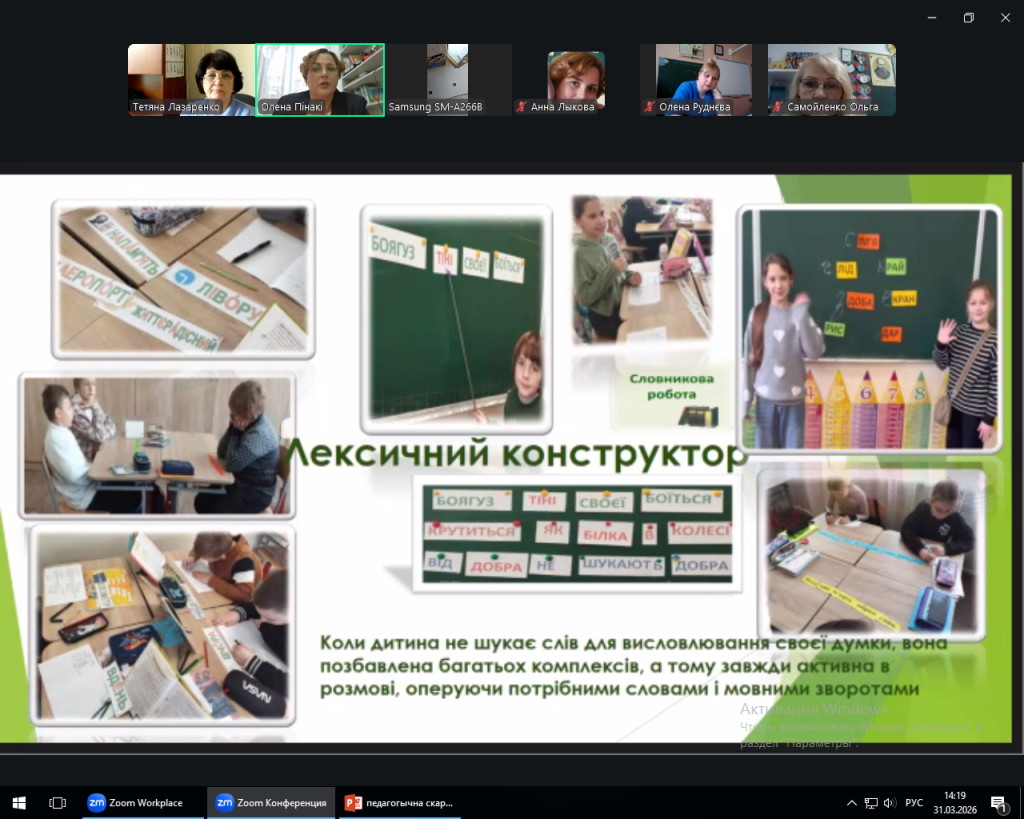Open the PowerPoint педагогічна скарбничка taskbar item
The height and width of the screenshot is (819, 1024).
pyautogui.click(x=399, y=802)
